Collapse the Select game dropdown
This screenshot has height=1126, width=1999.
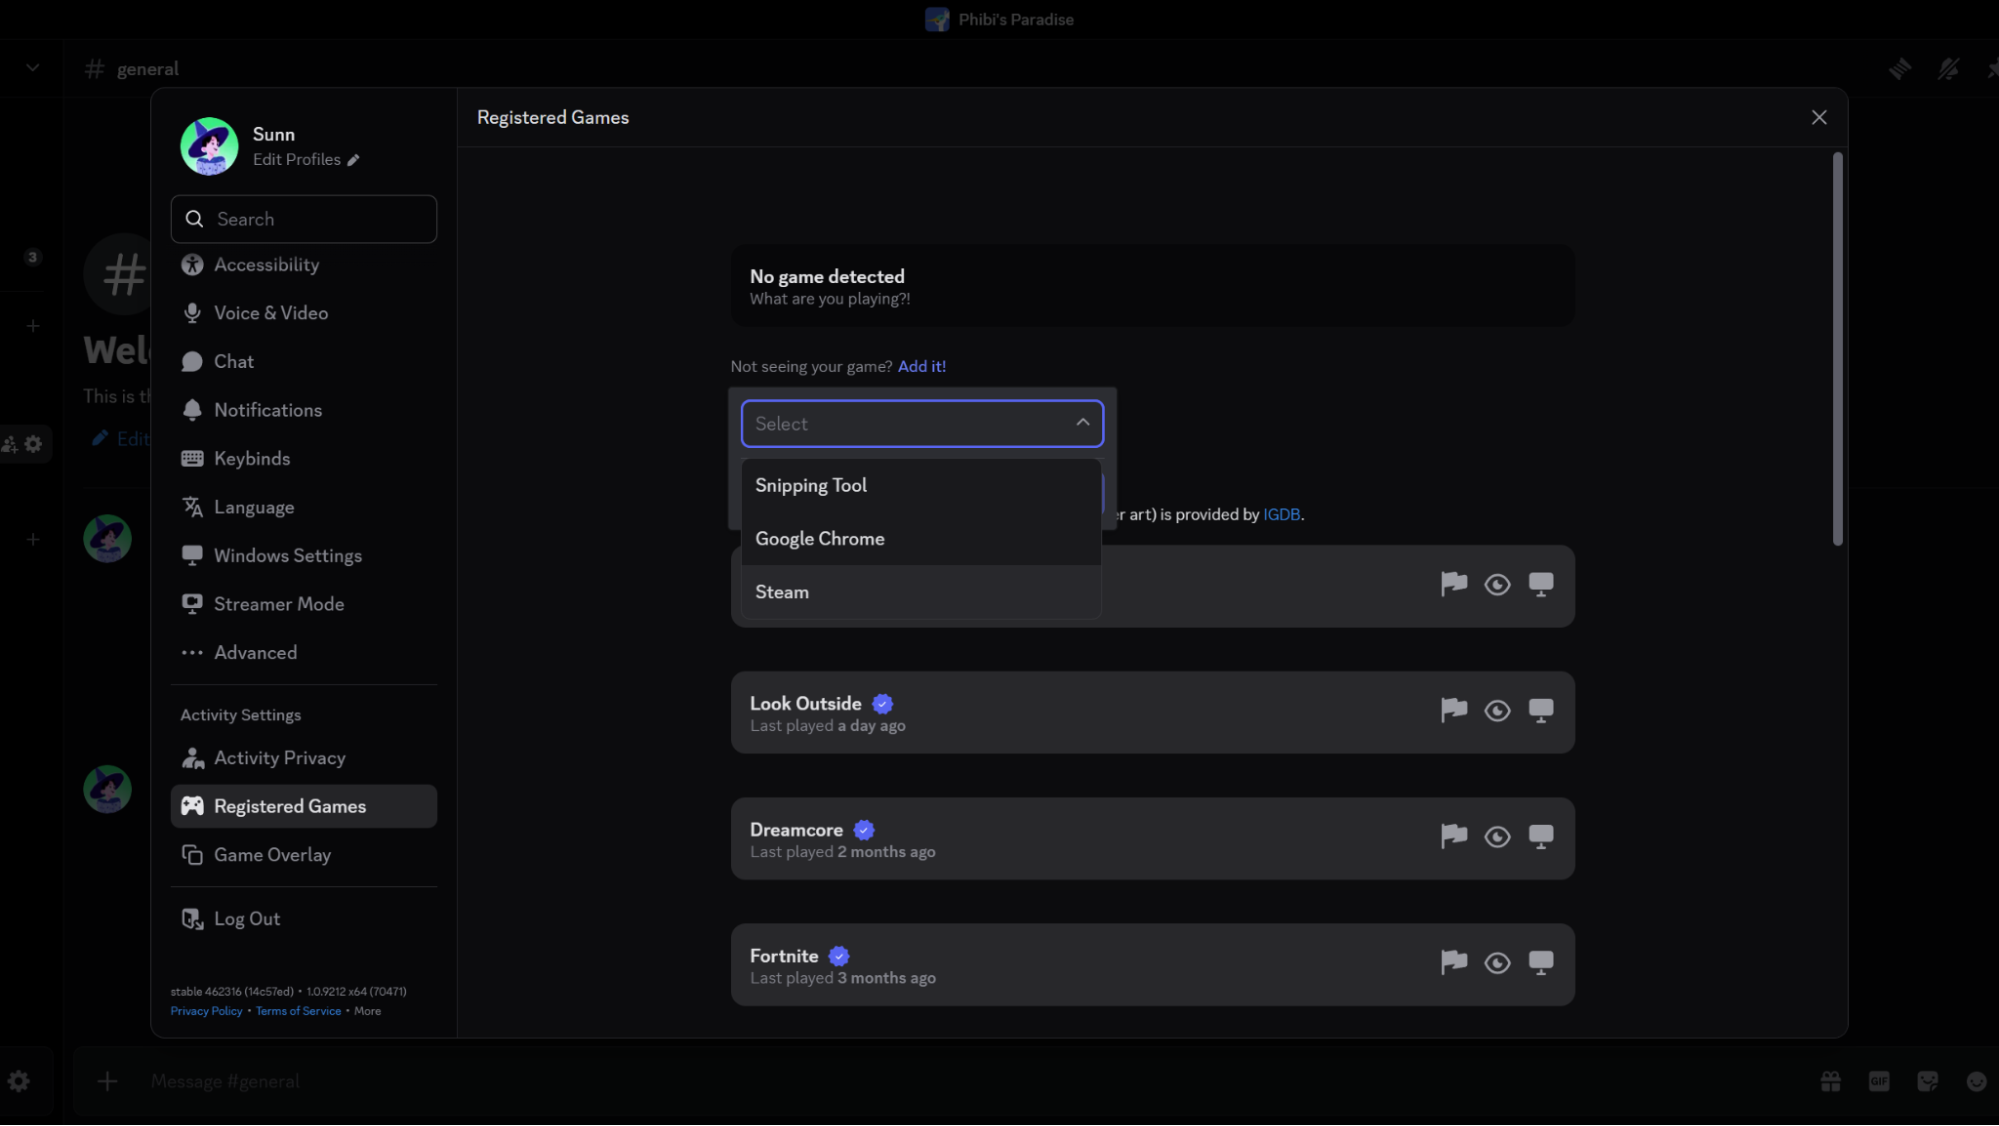click(1082, 423)
